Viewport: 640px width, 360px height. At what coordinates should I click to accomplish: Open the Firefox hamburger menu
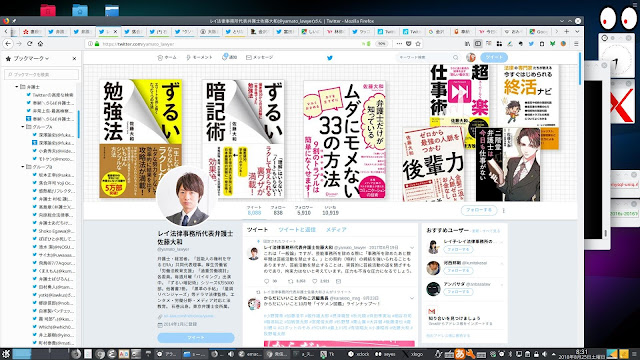coord(576,44)
